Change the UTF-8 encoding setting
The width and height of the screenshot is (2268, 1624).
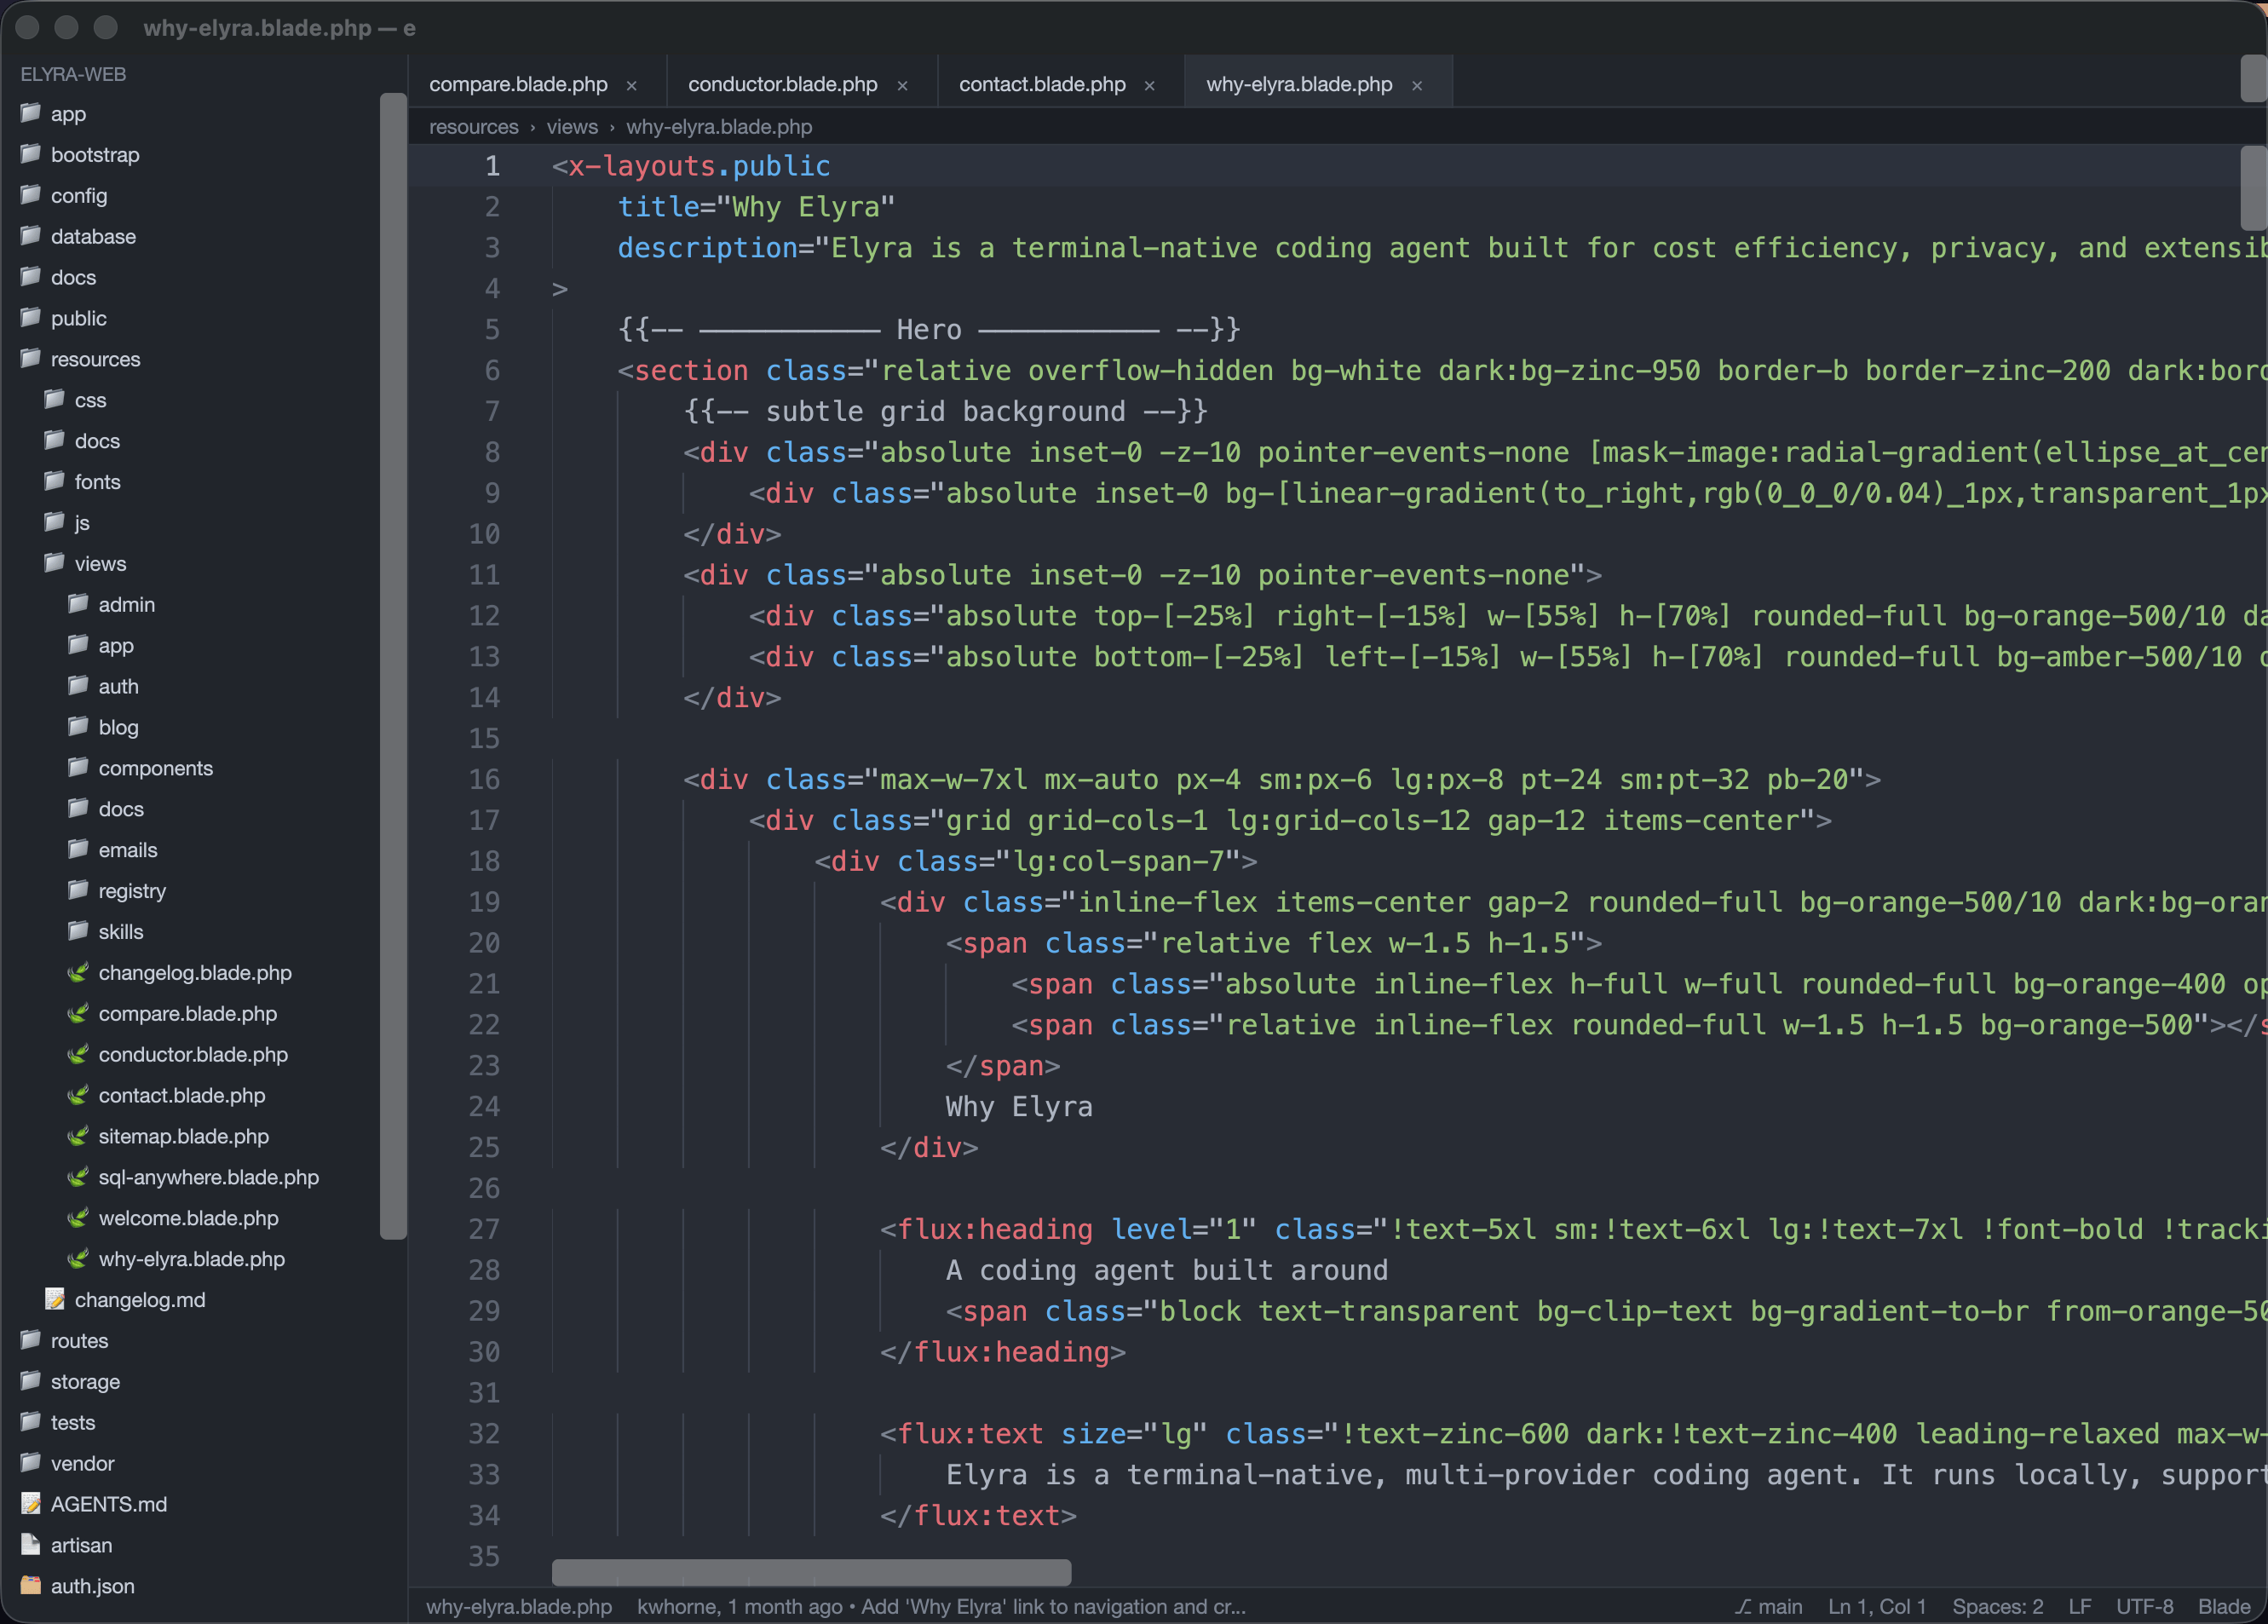2144,1606
